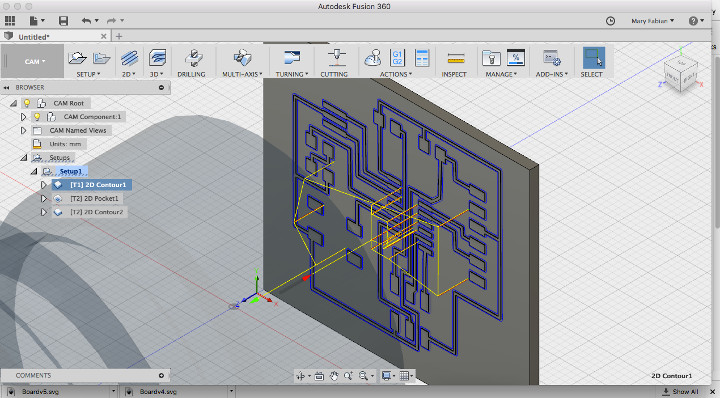Open the File menu icon
The image size is (720, 398).
pos(37,21)
